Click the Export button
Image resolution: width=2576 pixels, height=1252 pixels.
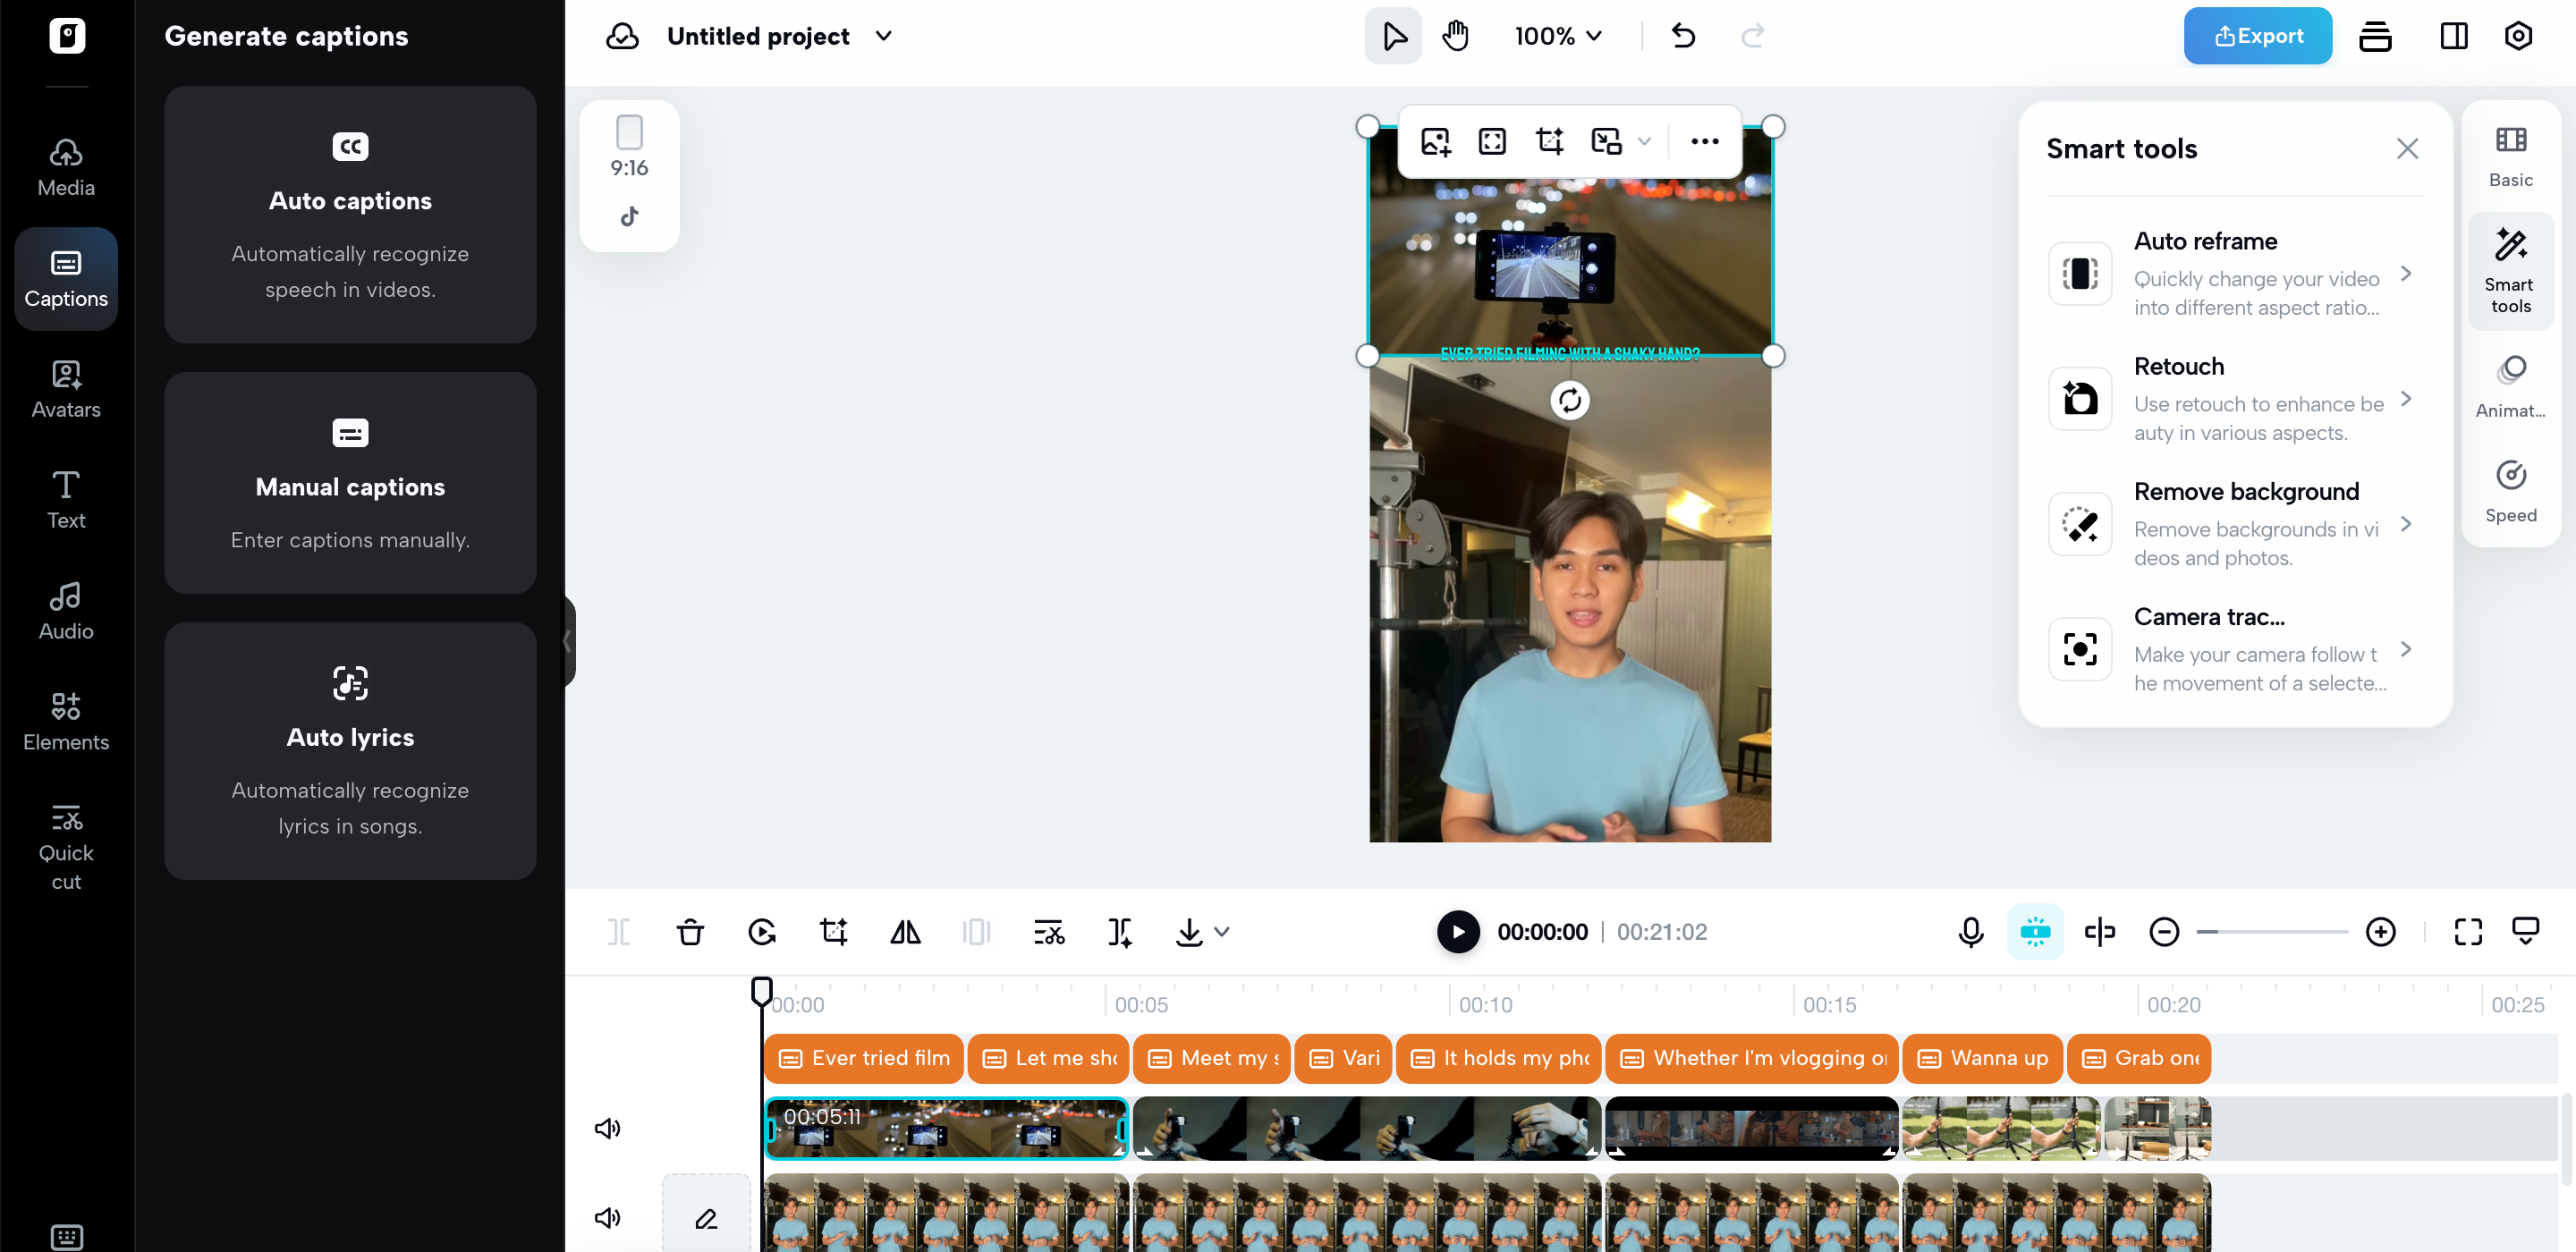tap(2257, 36)
